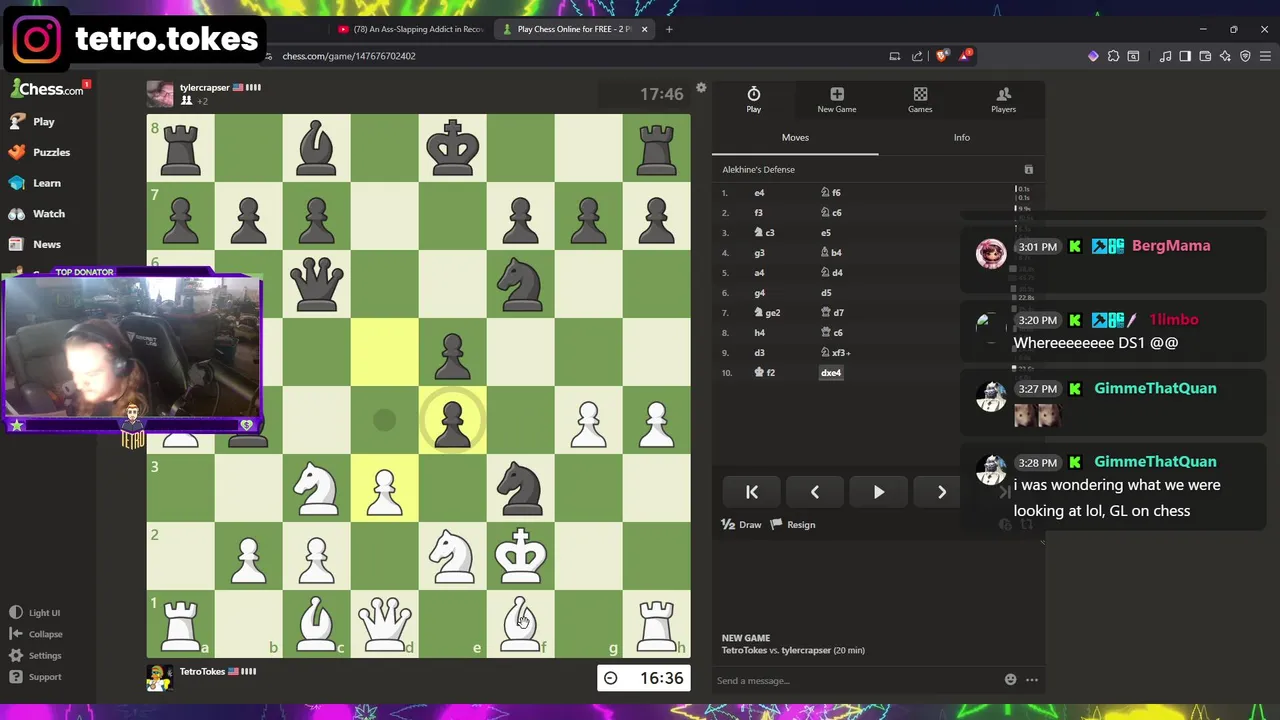Toggle Light UI mode
Screen dimensions: 1280x720
[35, 613]
